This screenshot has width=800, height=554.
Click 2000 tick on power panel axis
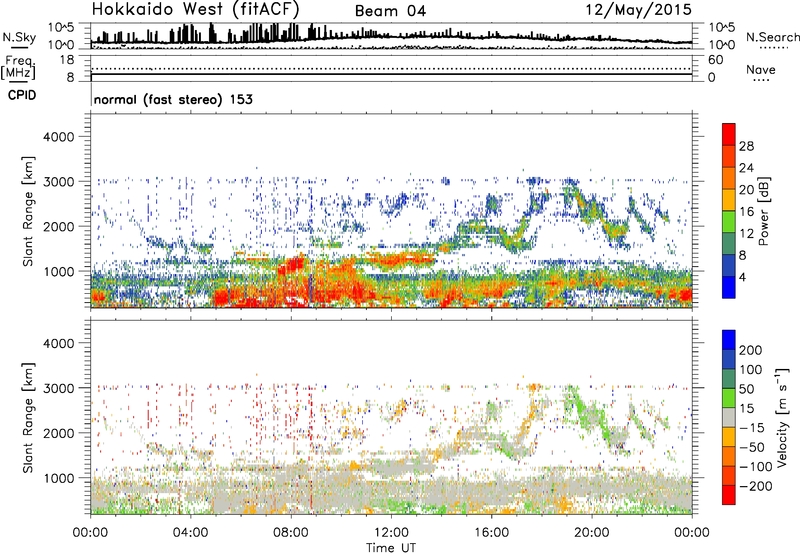(59, 226)
